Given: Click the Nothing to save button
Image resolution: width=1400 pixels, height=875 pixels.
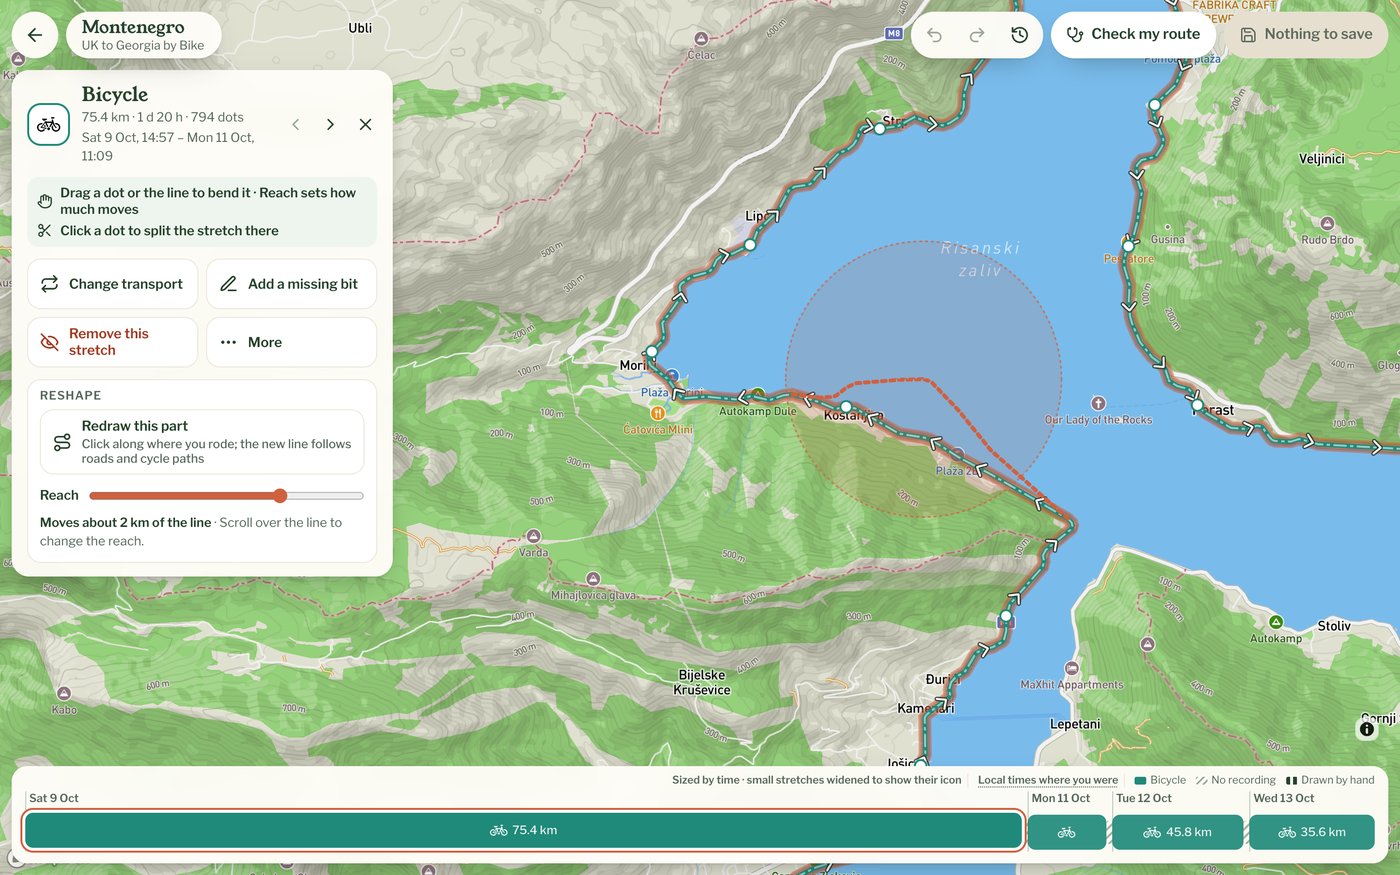Looking at the screenshot, I should pos(1306,34).
